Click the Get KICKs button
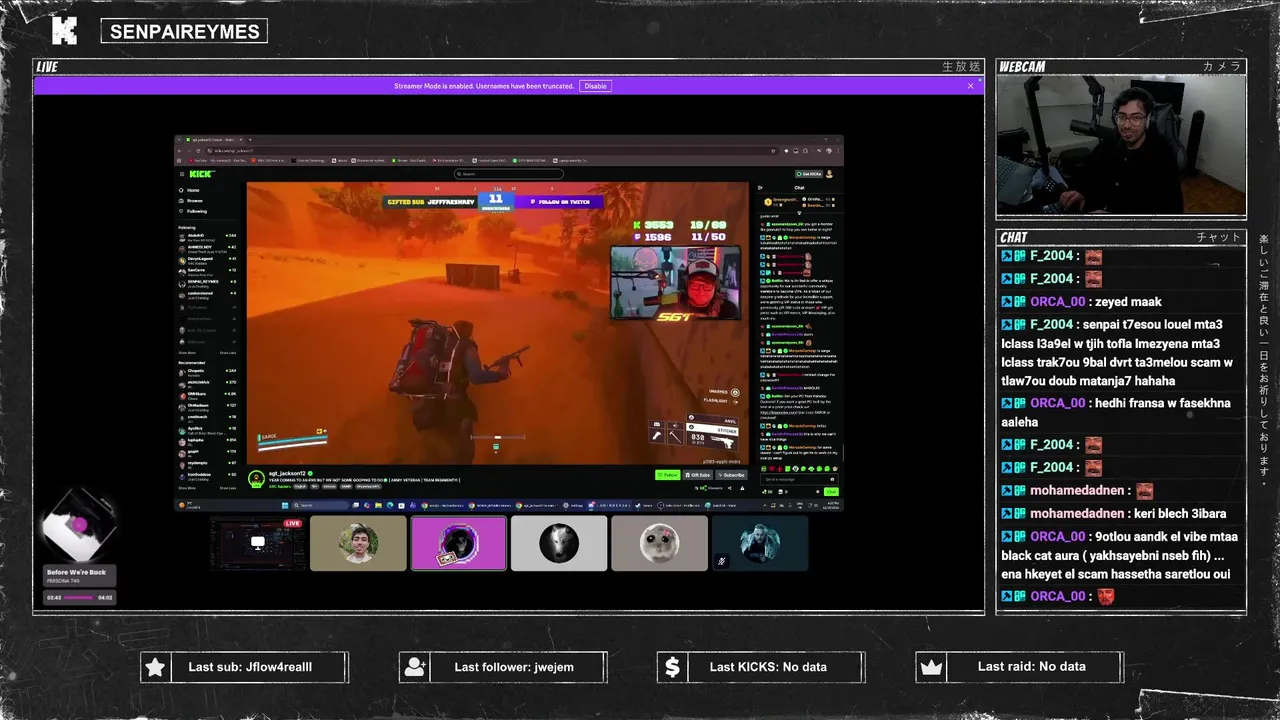This screenshot has height=720, width=1280. [x=808, y=174]
